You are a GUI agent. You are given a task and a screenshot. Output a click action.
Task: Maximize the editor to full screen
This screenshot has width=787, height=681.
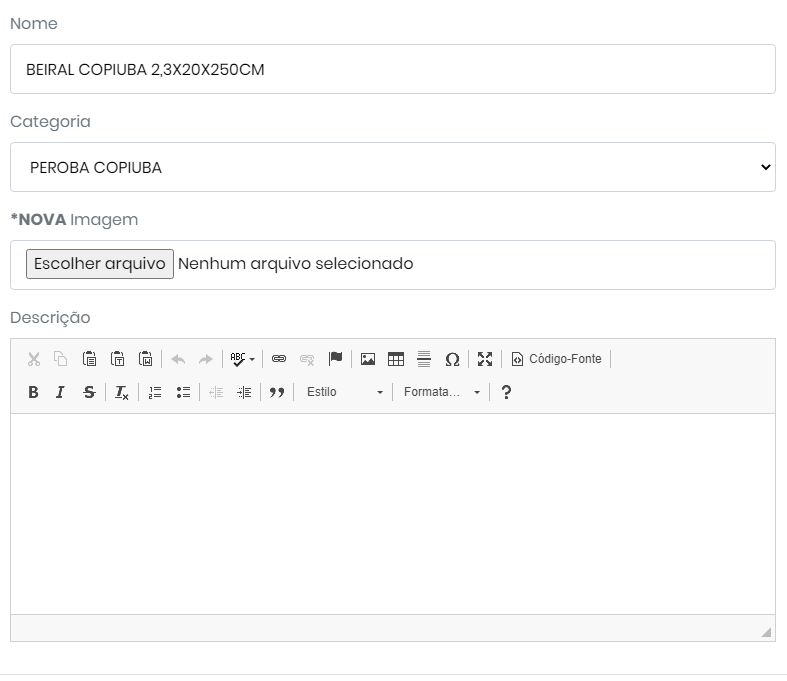pos(485,359)
